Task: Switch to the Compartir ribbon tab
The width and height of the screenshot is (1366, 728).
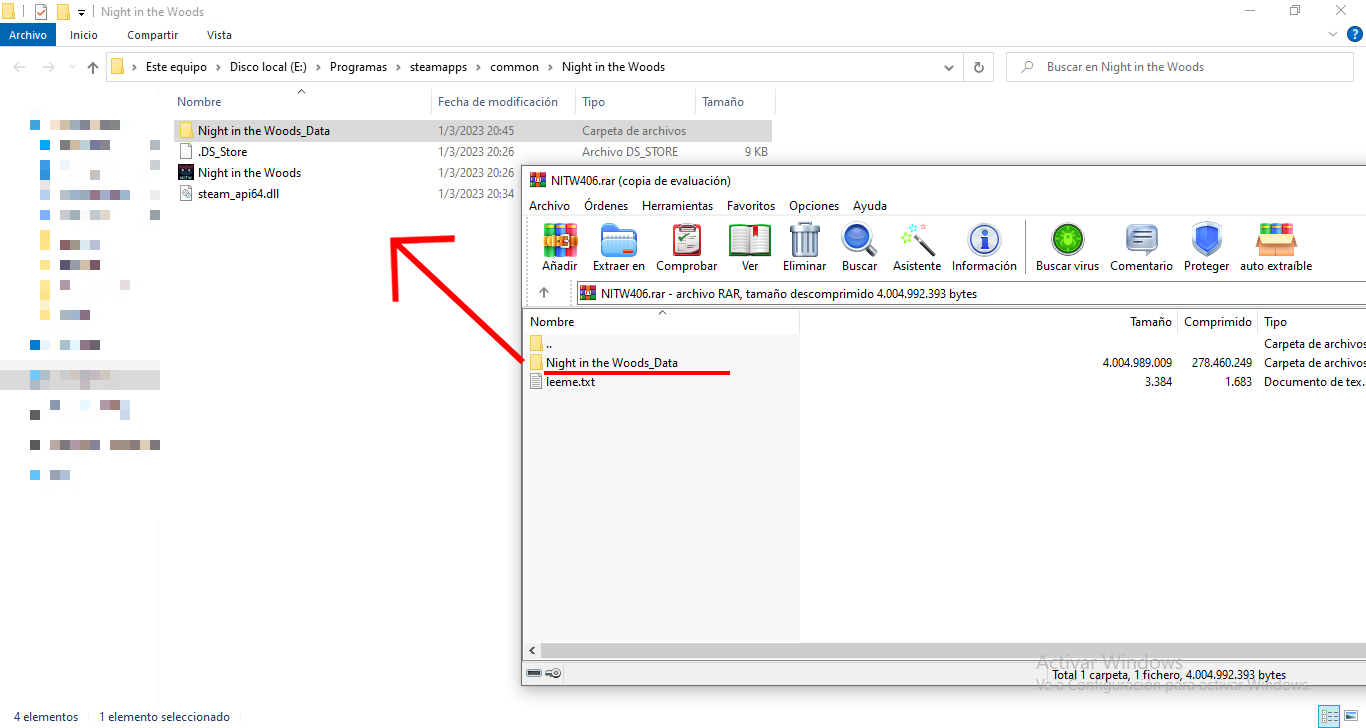Action: point(152,35)
